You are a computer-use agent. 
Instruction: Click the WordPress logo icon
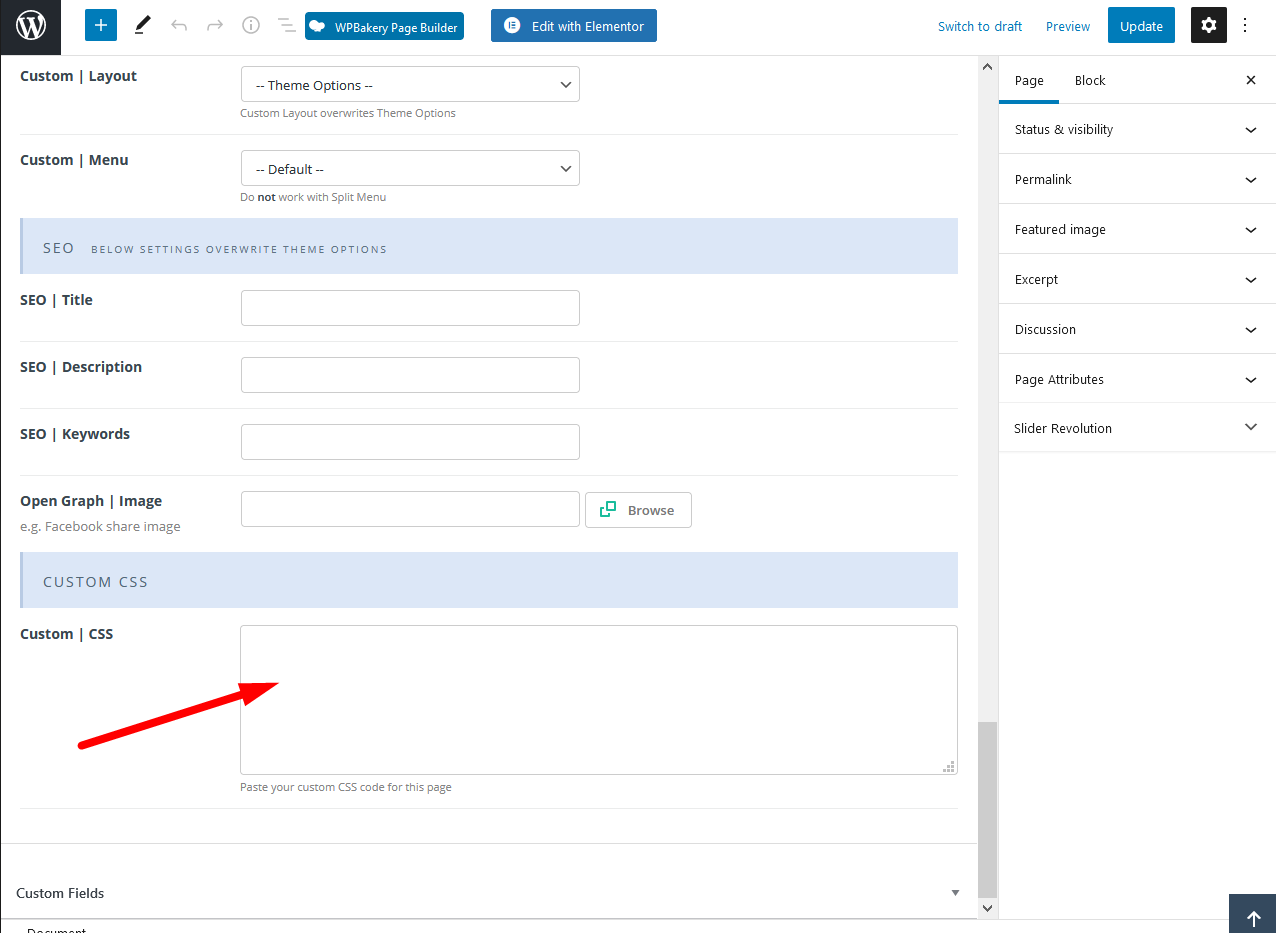click(x=31, y=27)
